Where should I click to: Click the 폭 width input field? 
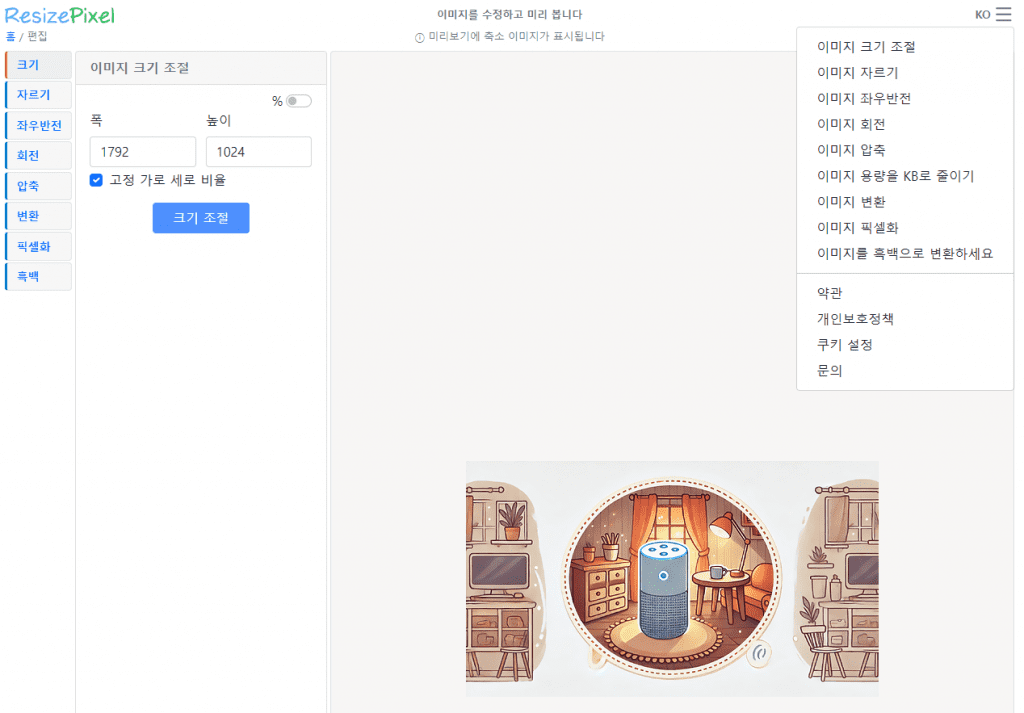[143, 152]
